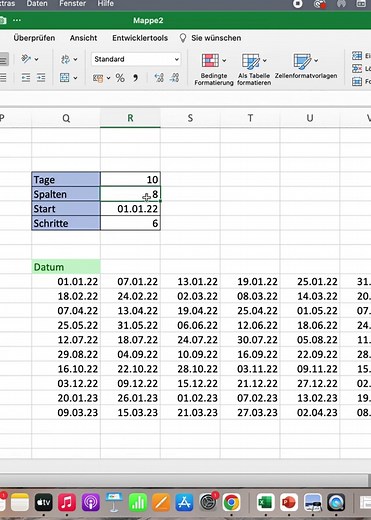Select the date cell 29.08.22
371x520 pixels.
(66, 354)
